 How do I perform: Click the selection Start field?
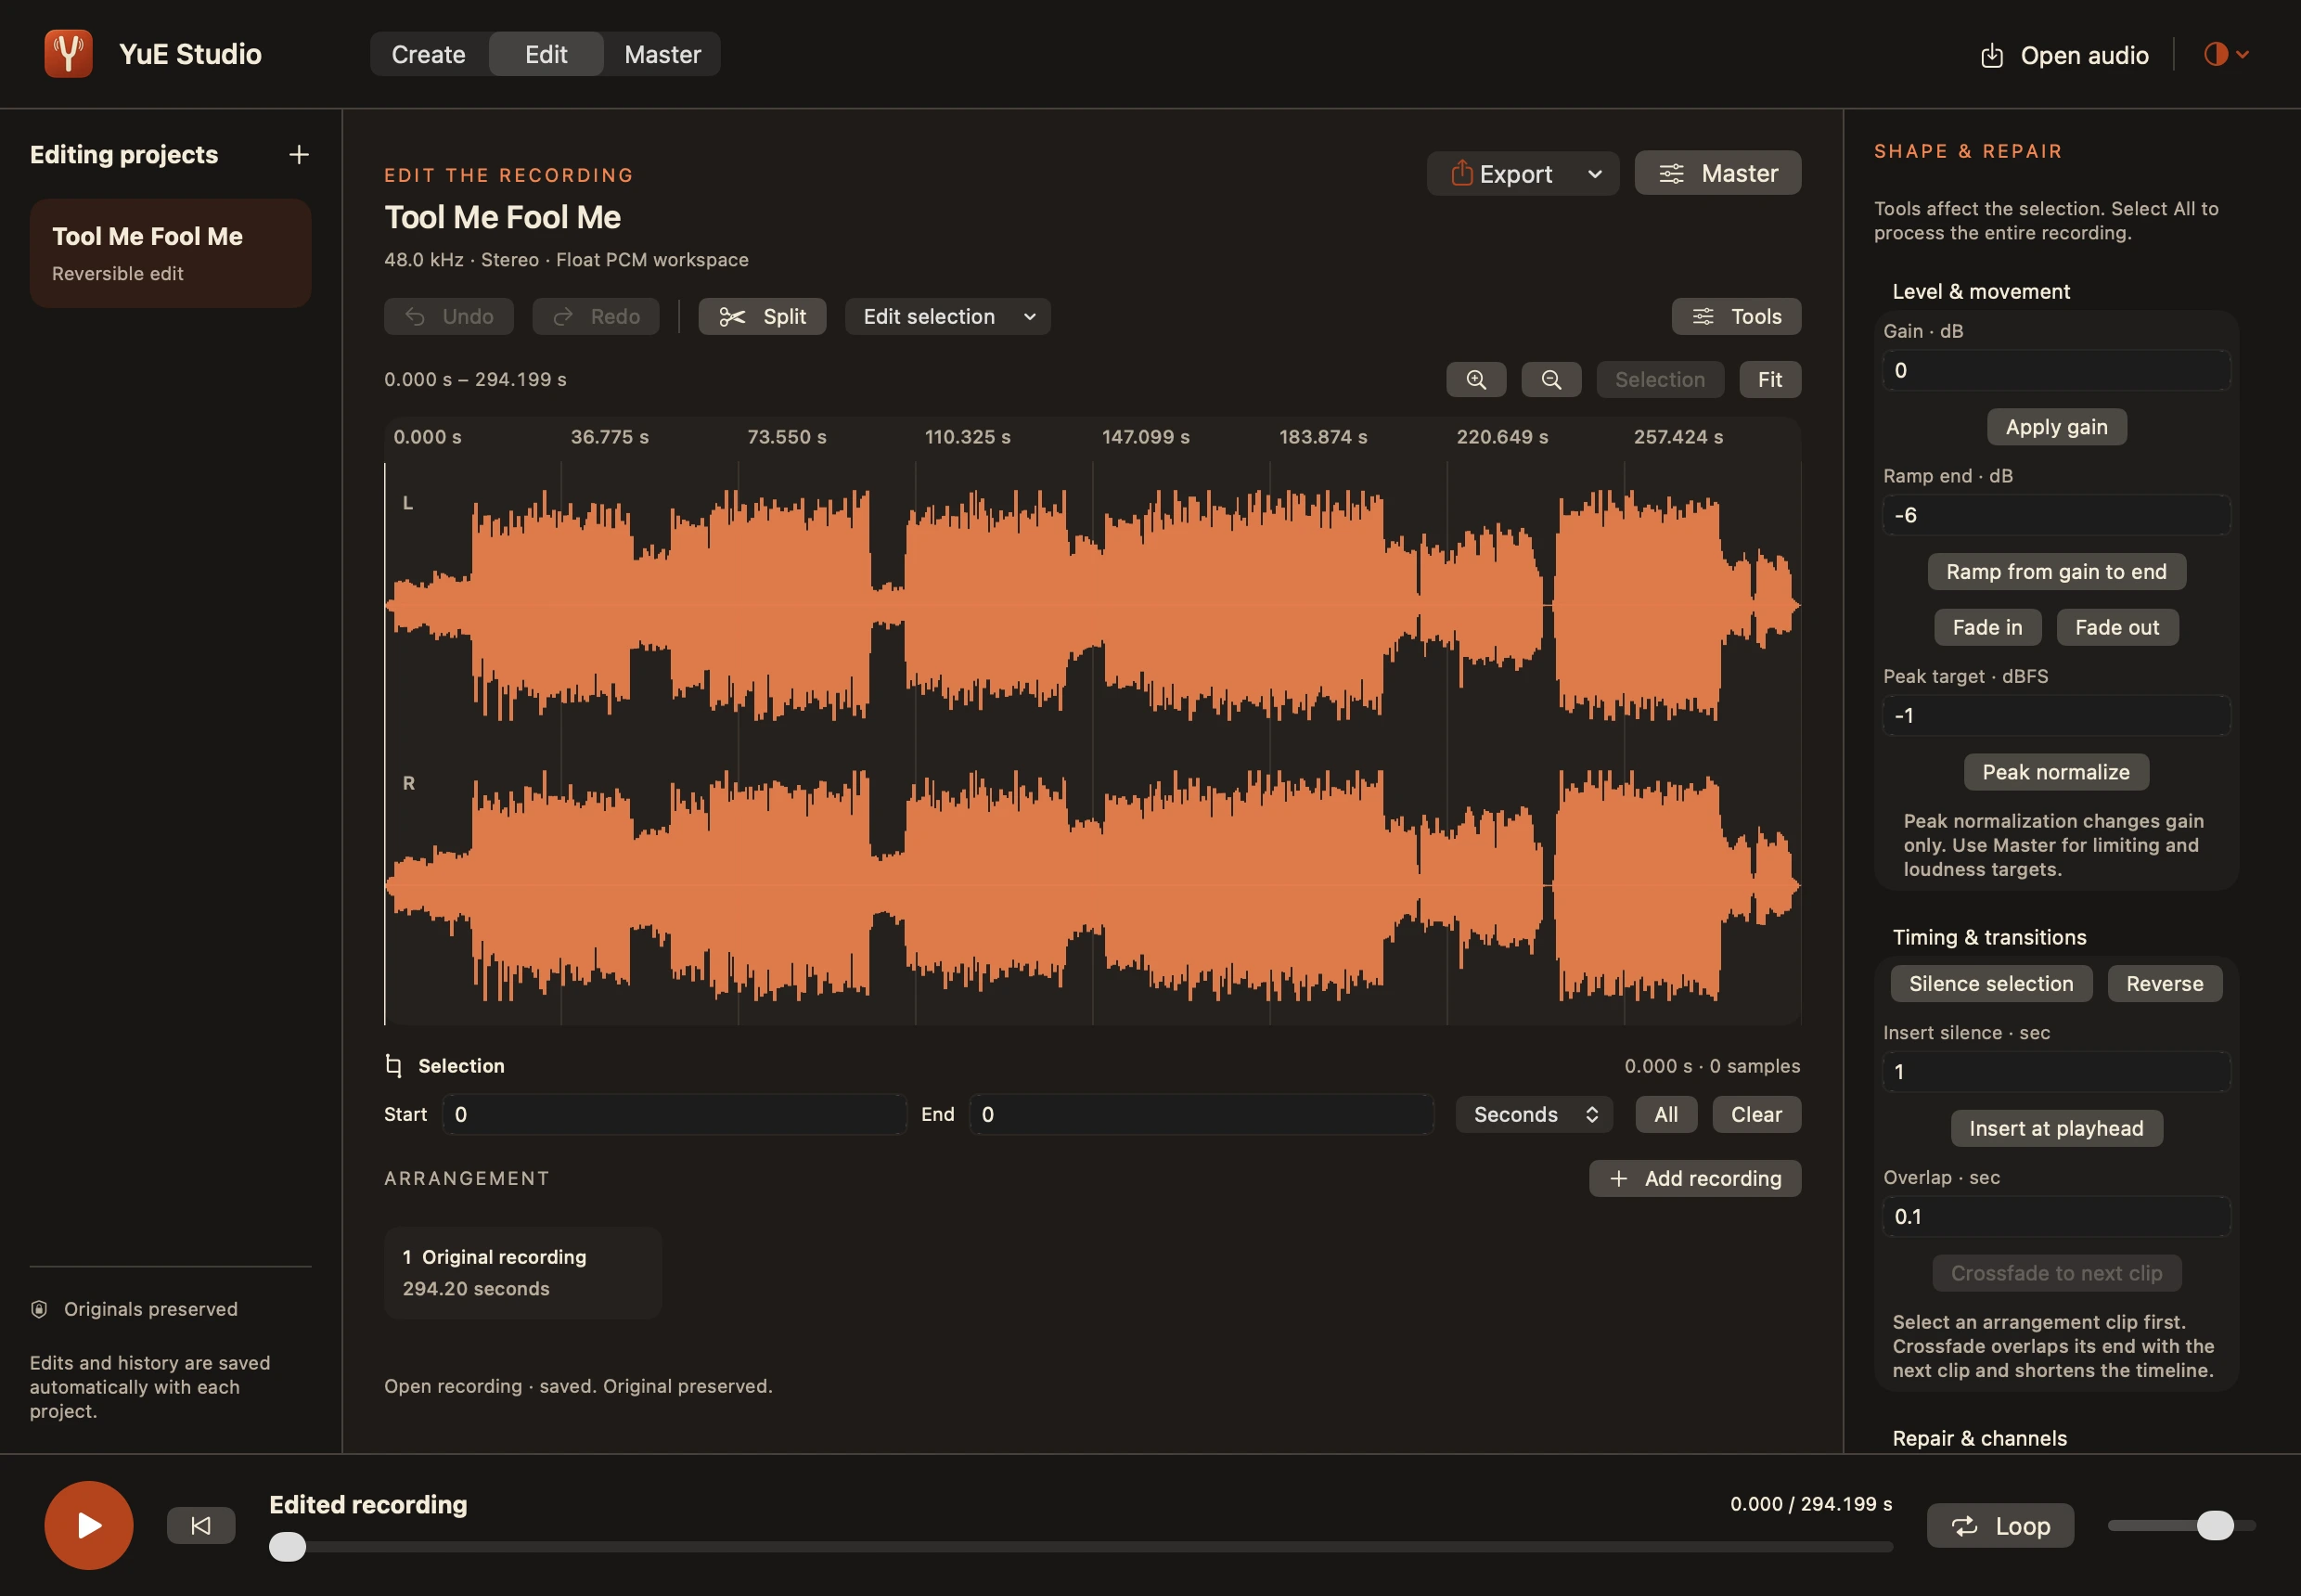tap(675, 1115)
